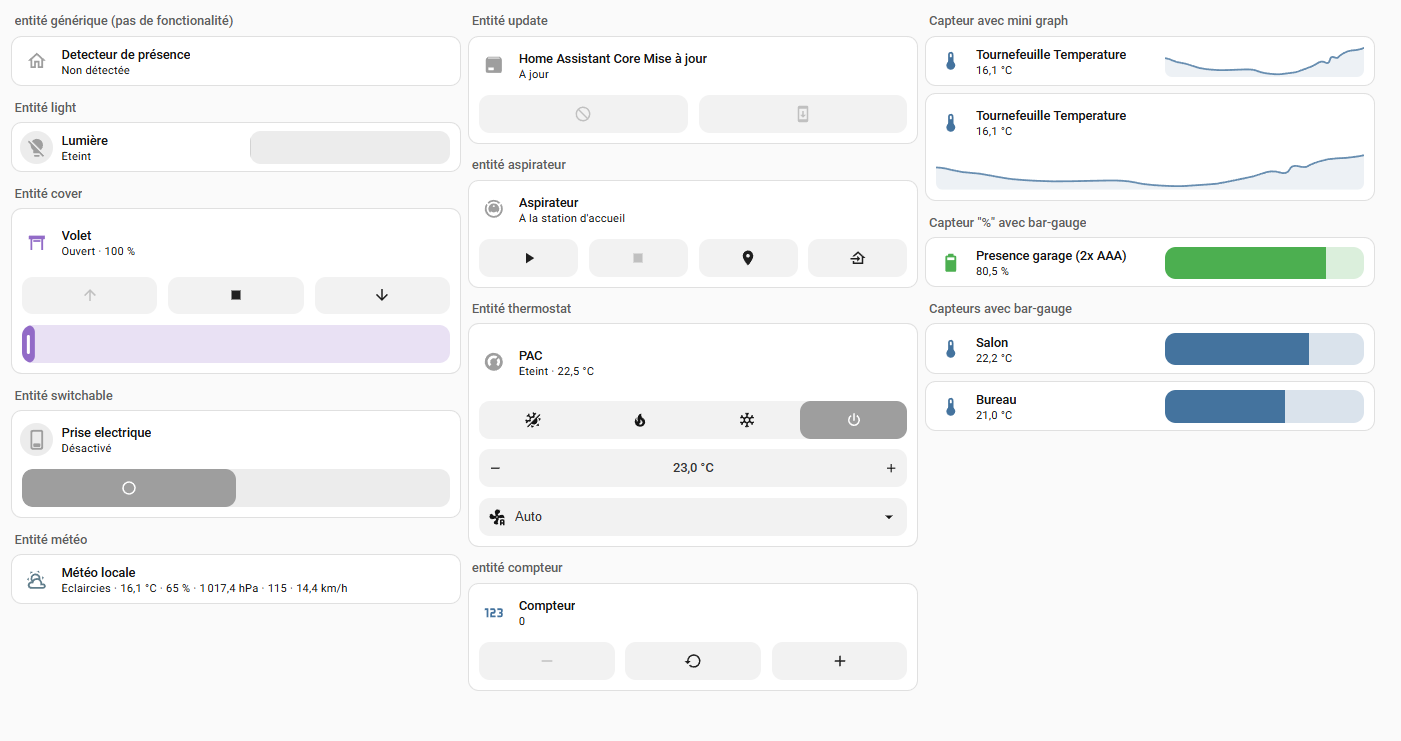This screenshot has height=741, width=1401.
Task: Click the Lumière light bulb icon
Action: click(37, 148)
